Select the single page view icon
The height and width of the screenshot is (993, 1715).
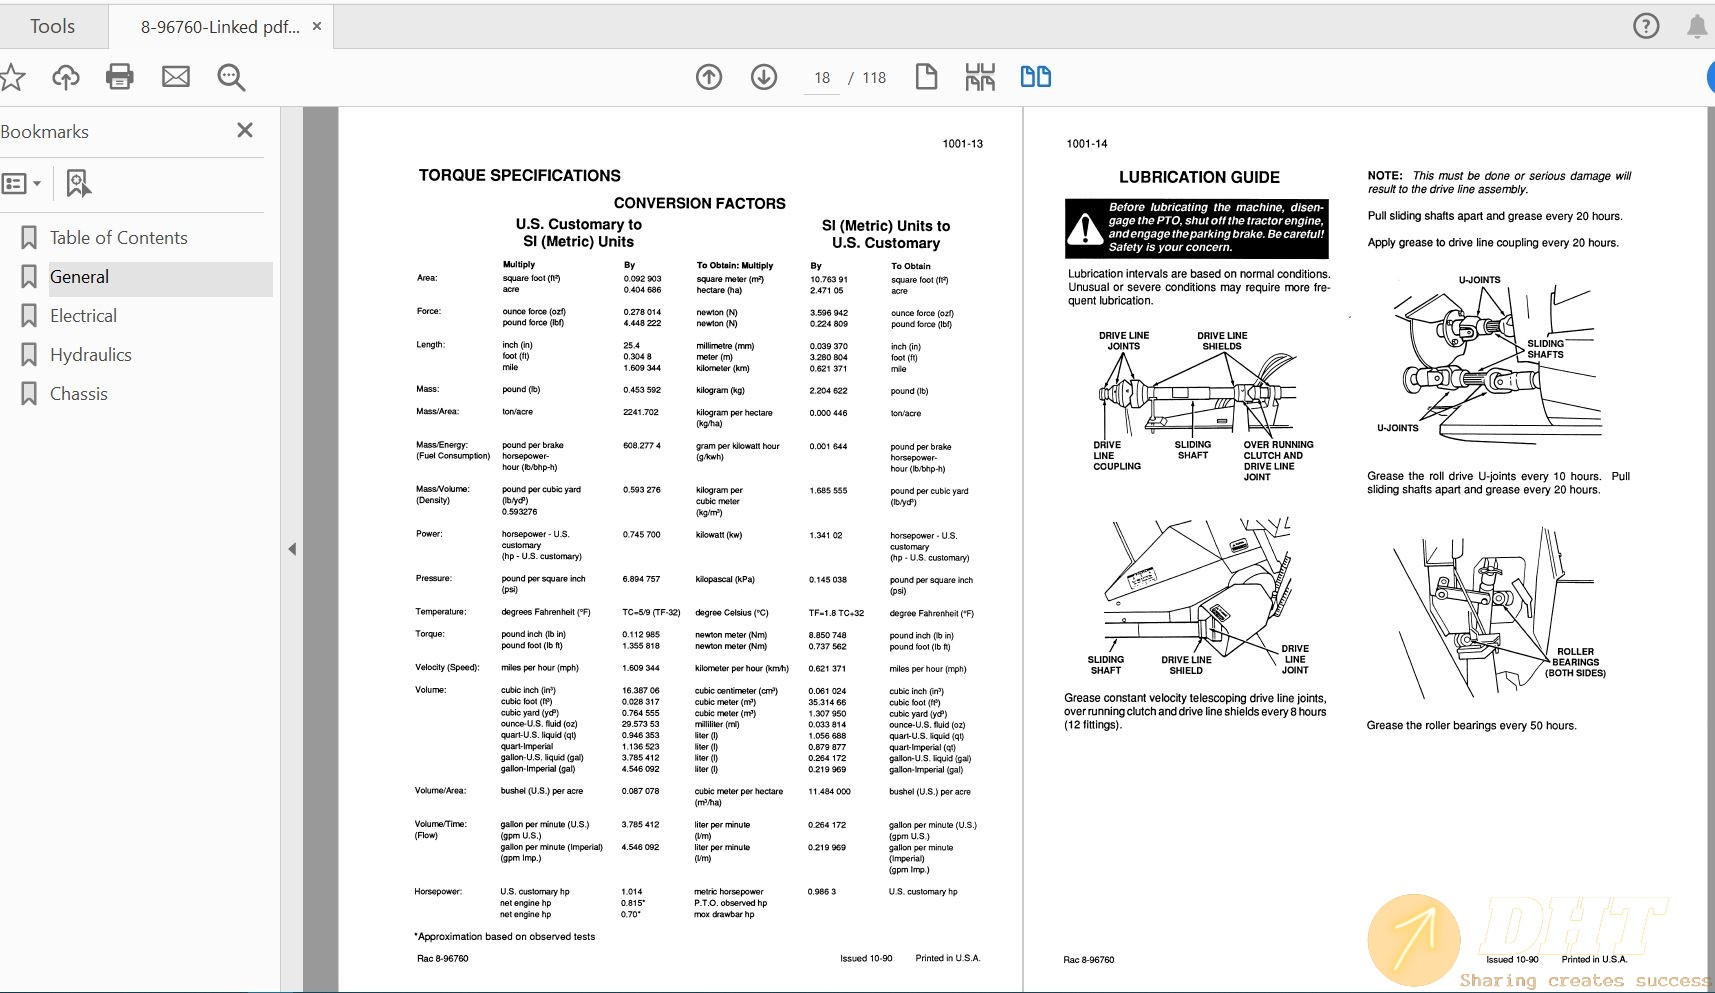coord(926,77)
